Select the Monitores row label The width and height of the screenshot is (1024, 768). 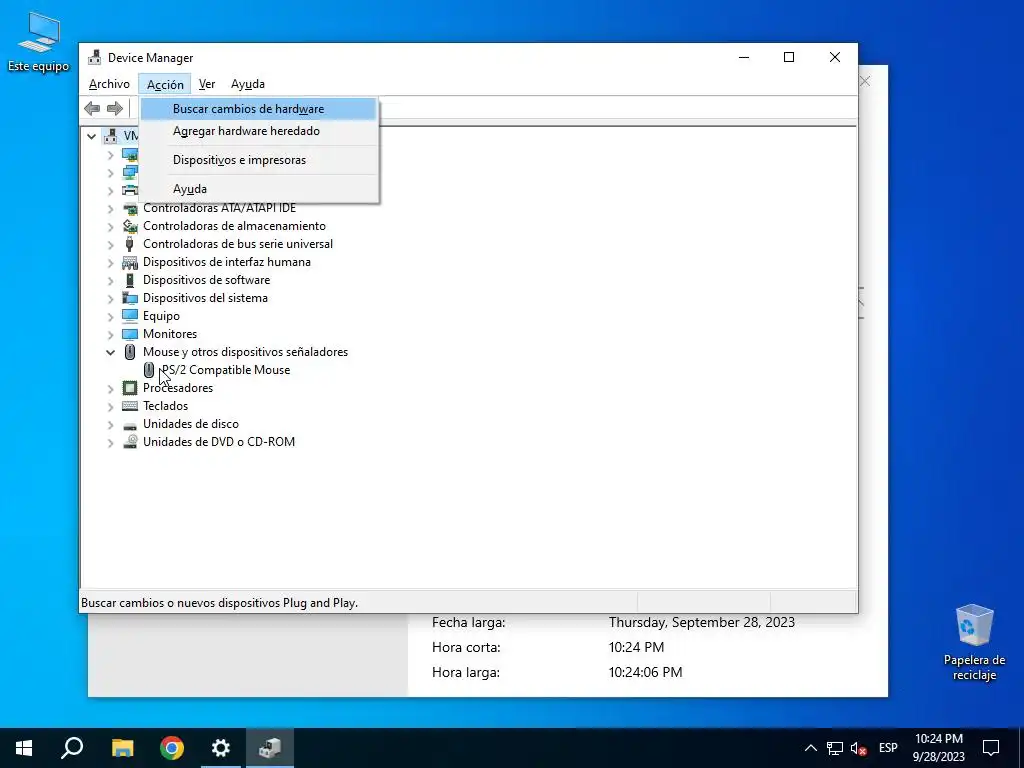[170, 334]
